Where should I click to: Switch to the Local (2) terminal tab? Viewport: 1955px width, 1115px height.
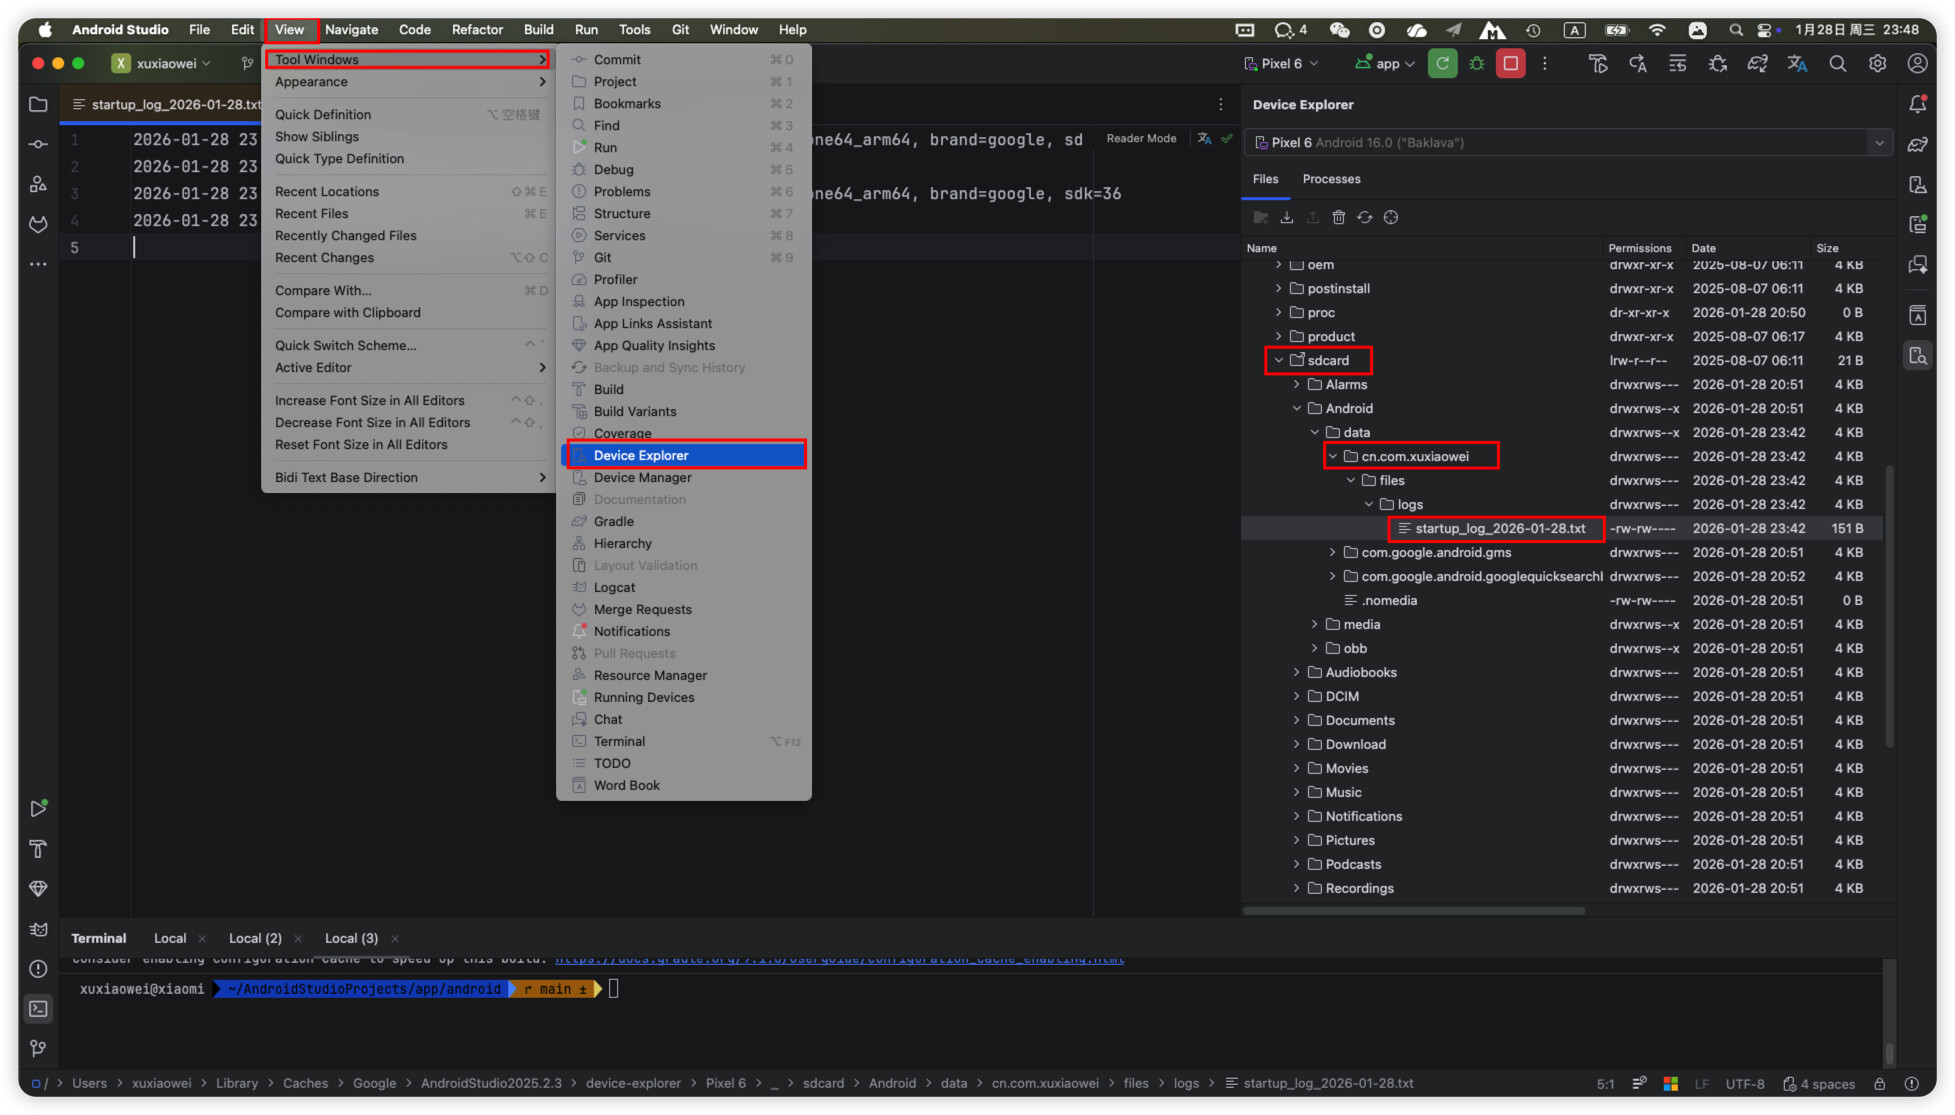tap(255, 938)
